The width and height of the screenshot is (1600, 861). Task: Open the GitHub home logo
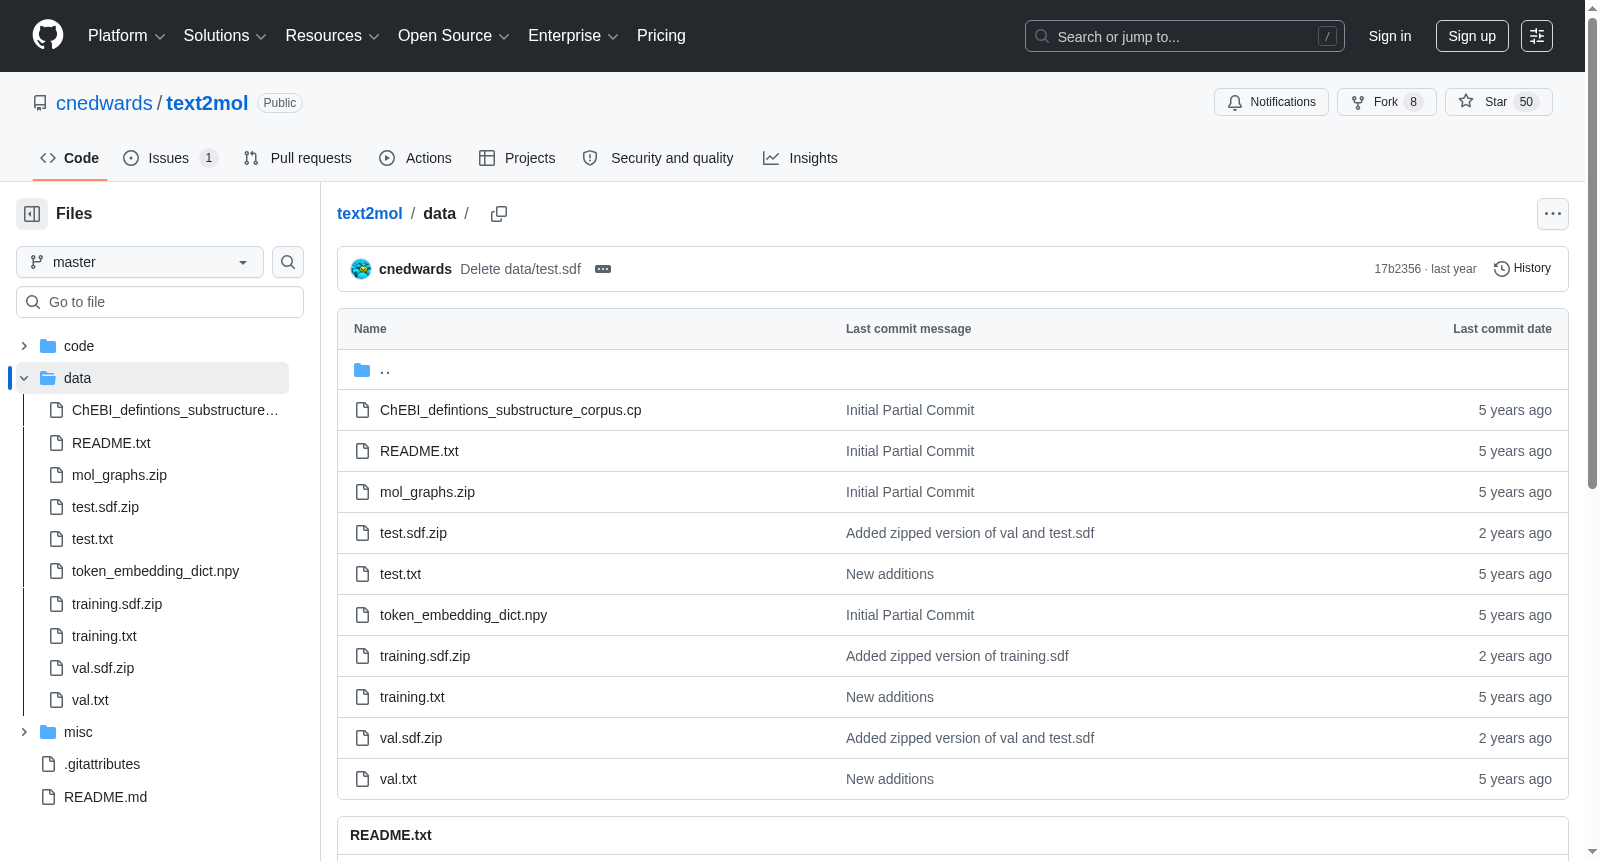(48, 36)
